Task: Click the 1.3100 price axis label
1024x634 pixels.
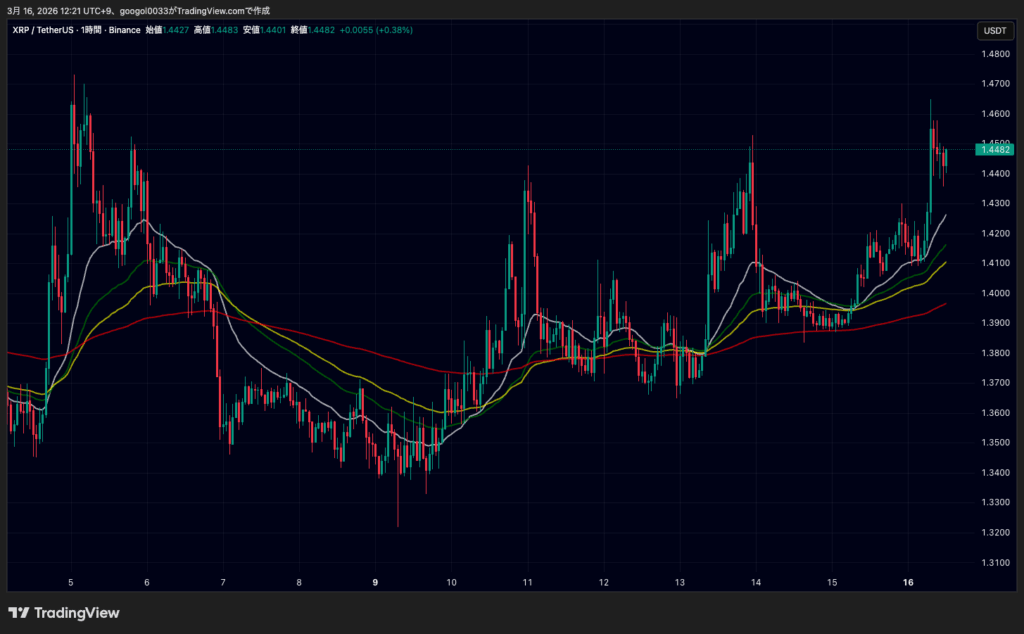Action: (994, 563)
